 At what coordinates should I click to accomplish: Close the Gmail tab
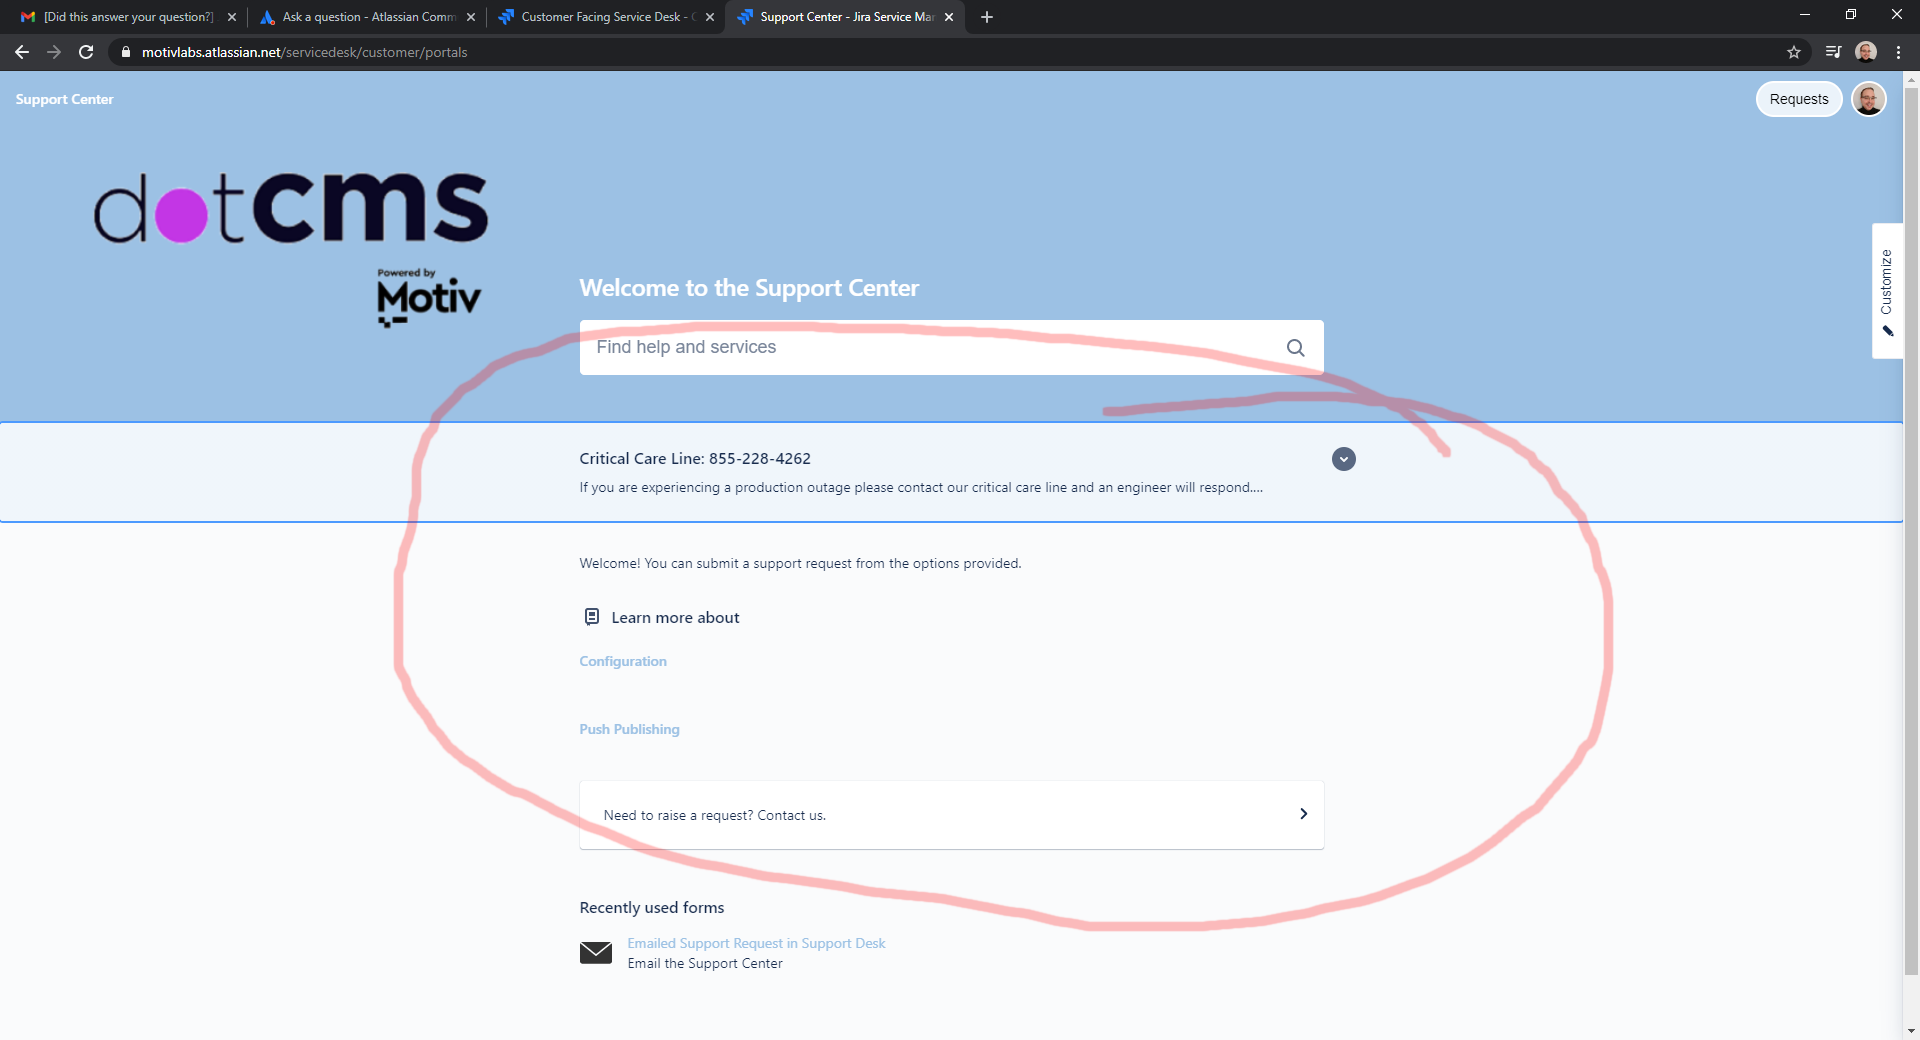coord(232,17)
